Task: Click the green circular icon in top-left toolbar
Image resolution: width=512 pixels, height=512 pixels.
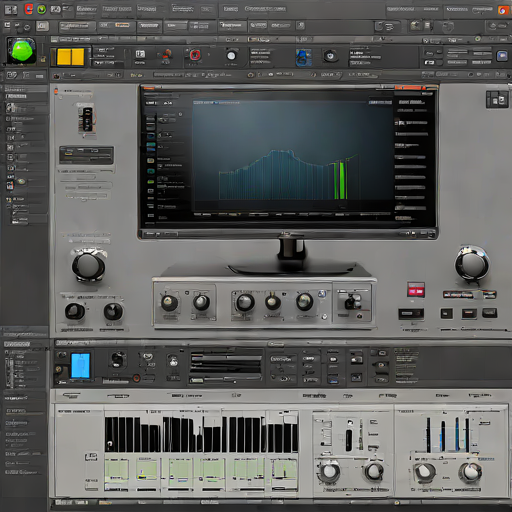Action: tap(42, 9)
